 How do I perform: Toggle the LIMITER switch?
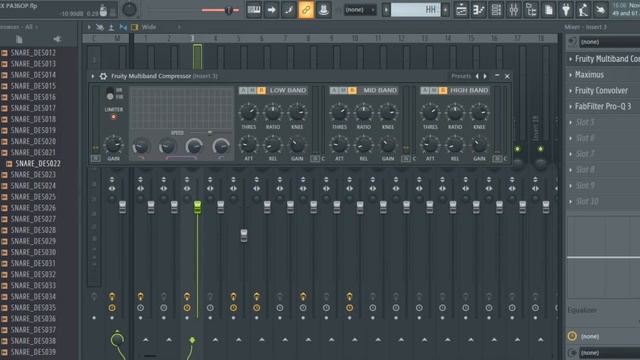point(113,117)
